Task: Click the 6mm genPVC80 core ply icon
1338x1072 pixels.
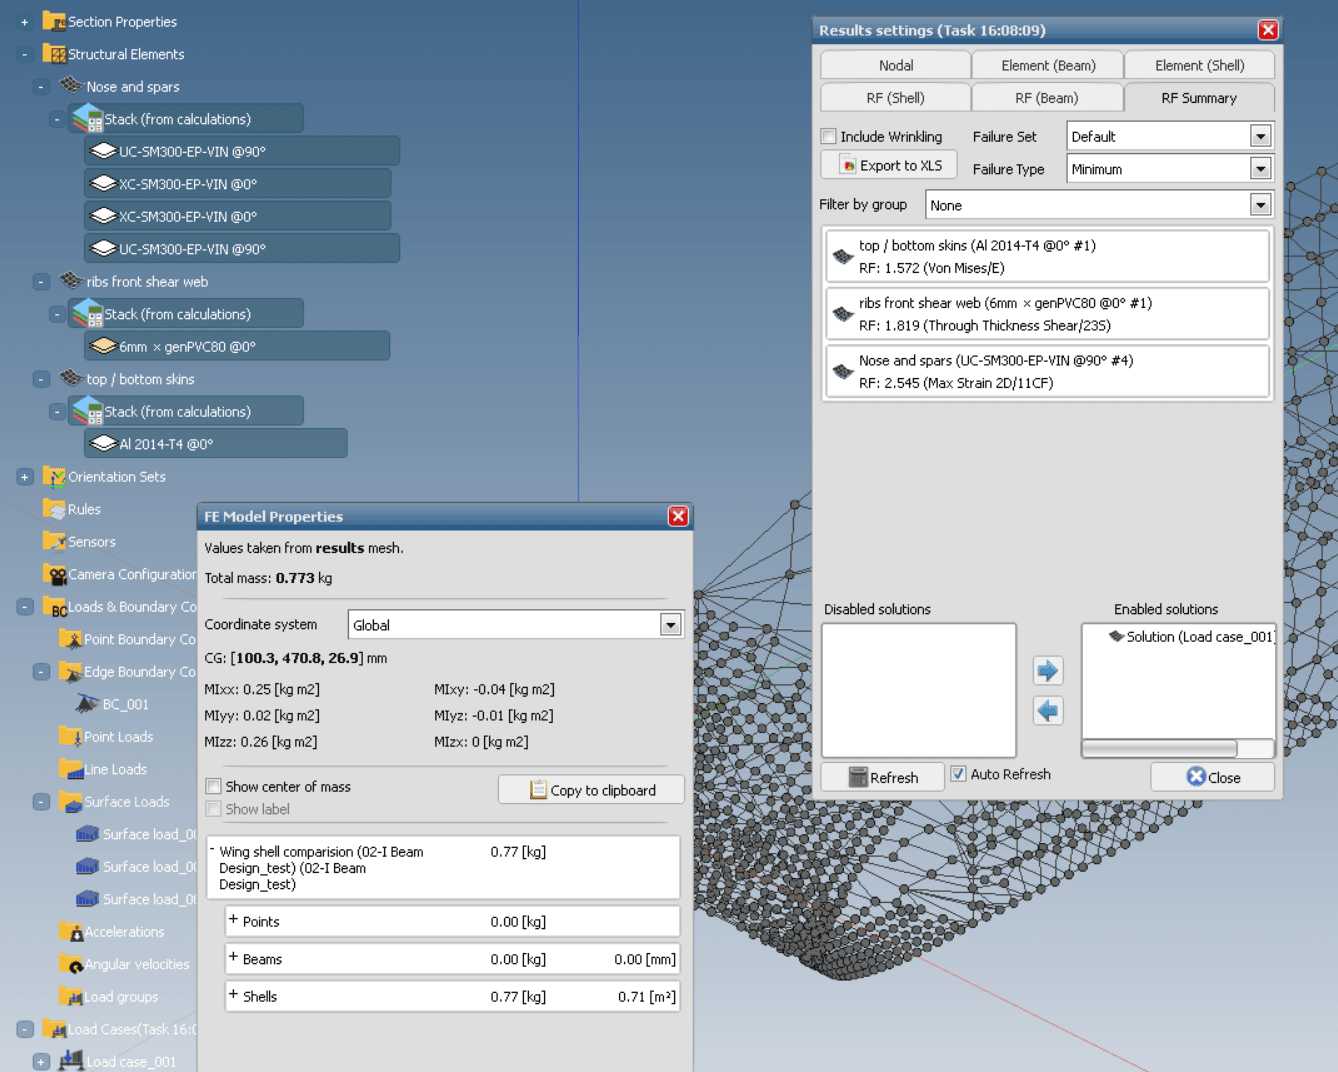Action: tap(103, 346)
